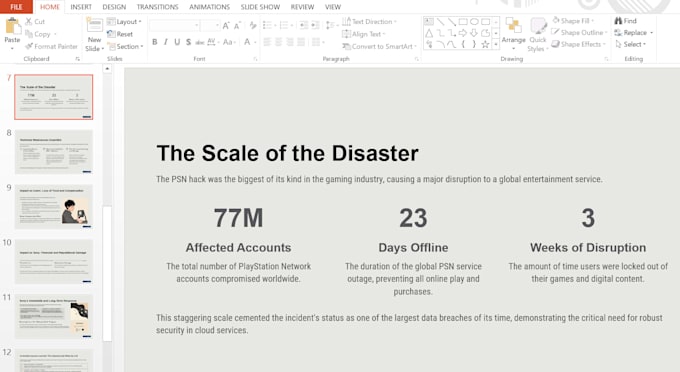Activate the Format Painter brush
Viewport: 680px width, 372px height.
tap(51, 46)
